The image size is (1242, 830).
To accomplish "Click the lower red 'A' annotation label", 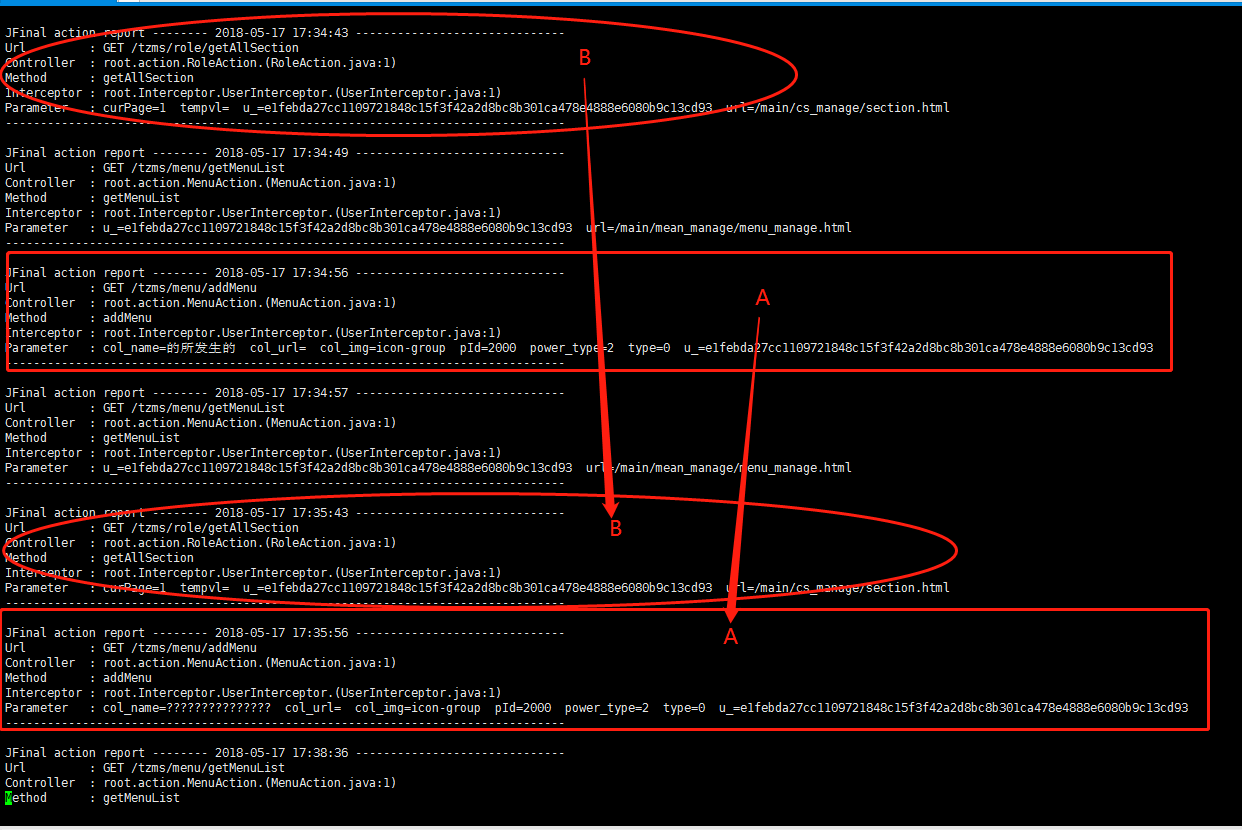I will pyautogui.click(x=731, y=637).
